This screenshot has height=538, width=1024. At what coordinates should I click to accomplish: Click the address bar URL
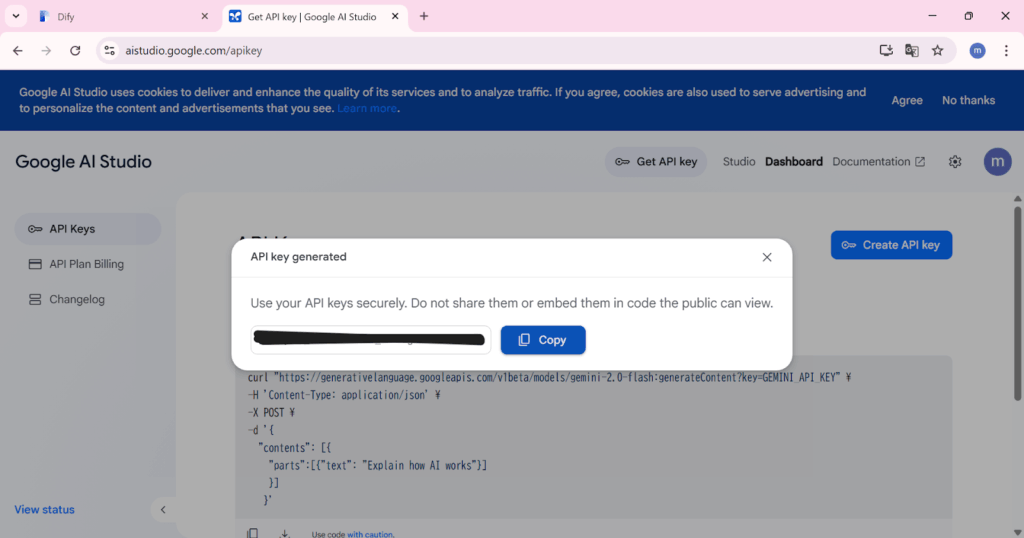[194, 50]
